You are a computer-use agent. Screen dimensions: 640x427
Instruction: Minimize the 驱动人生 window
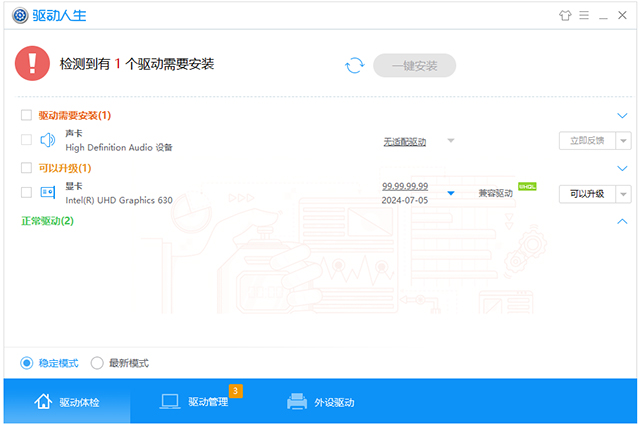pos(603,16)
